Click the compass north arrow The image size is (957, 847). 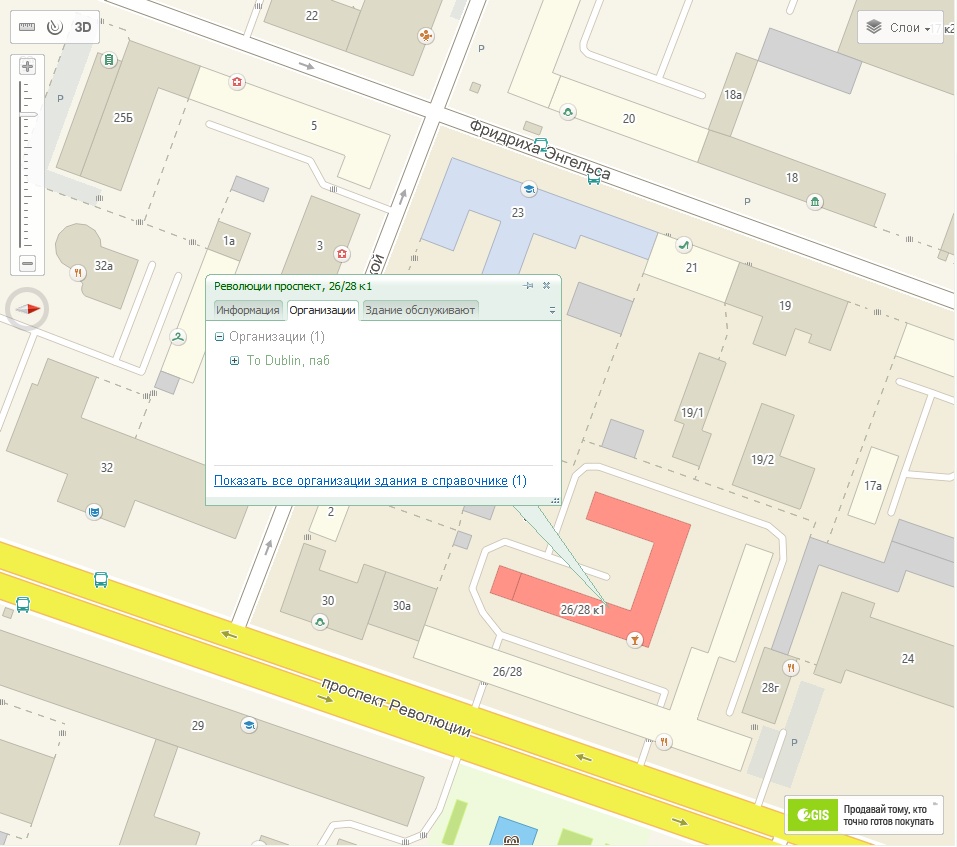[27, 309]
